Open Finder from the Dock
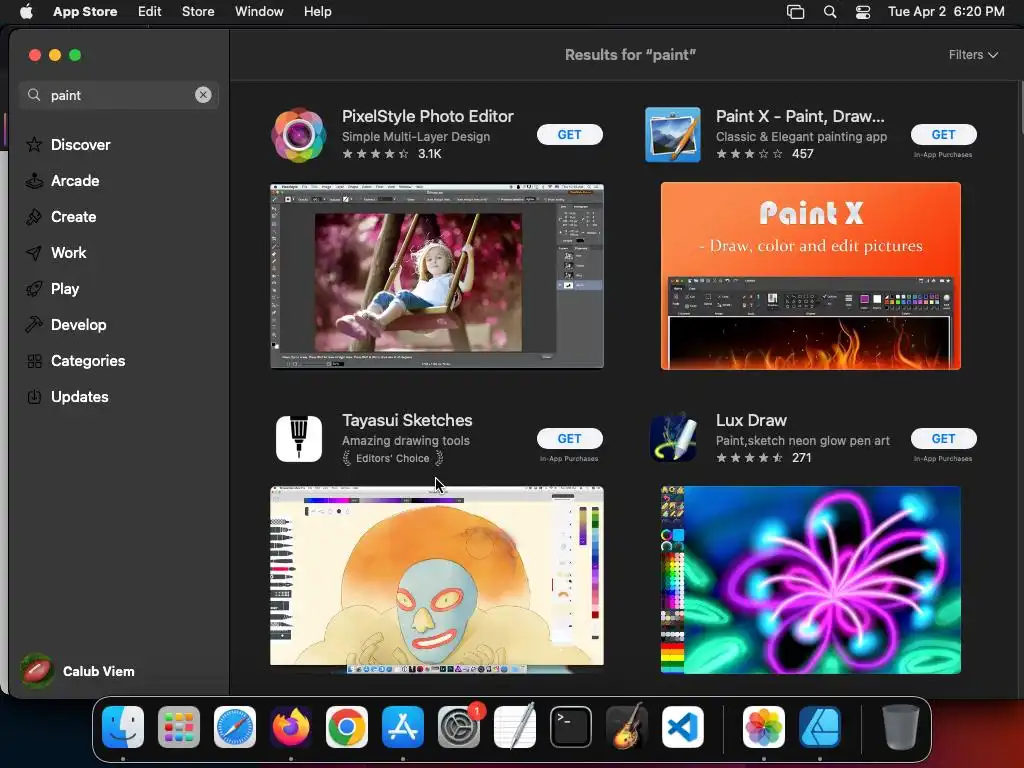The height and width of the screenshot is (768, 1024). [123, 727]
